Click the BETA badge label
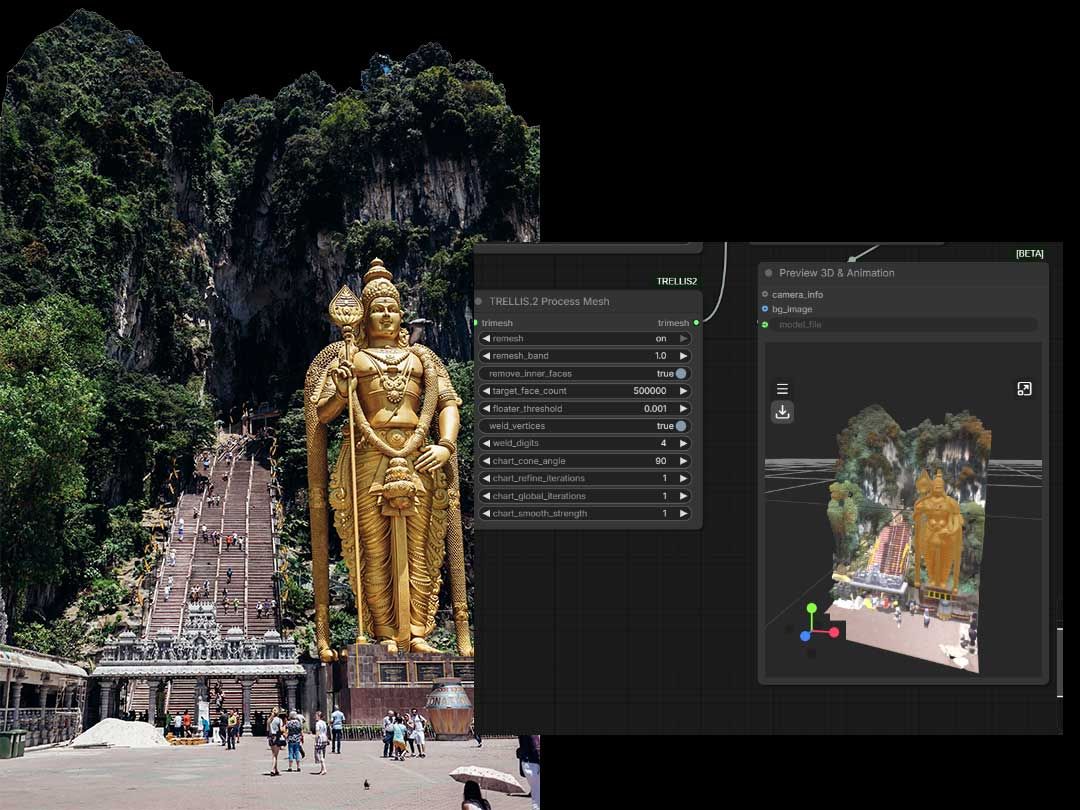This screenshot has width=1080, height=810. click(x=1030, y=253)
